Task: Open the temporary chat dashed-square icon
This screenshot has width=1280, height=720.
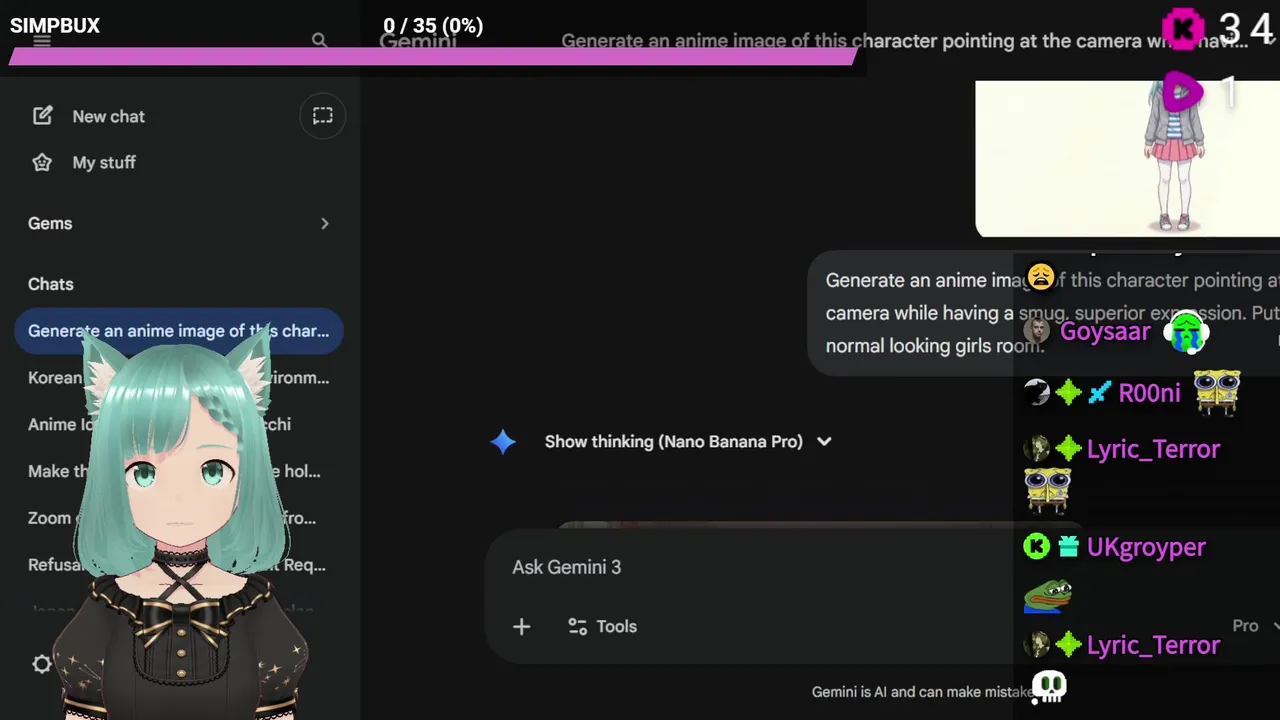Action: click(x=322, y=116)
